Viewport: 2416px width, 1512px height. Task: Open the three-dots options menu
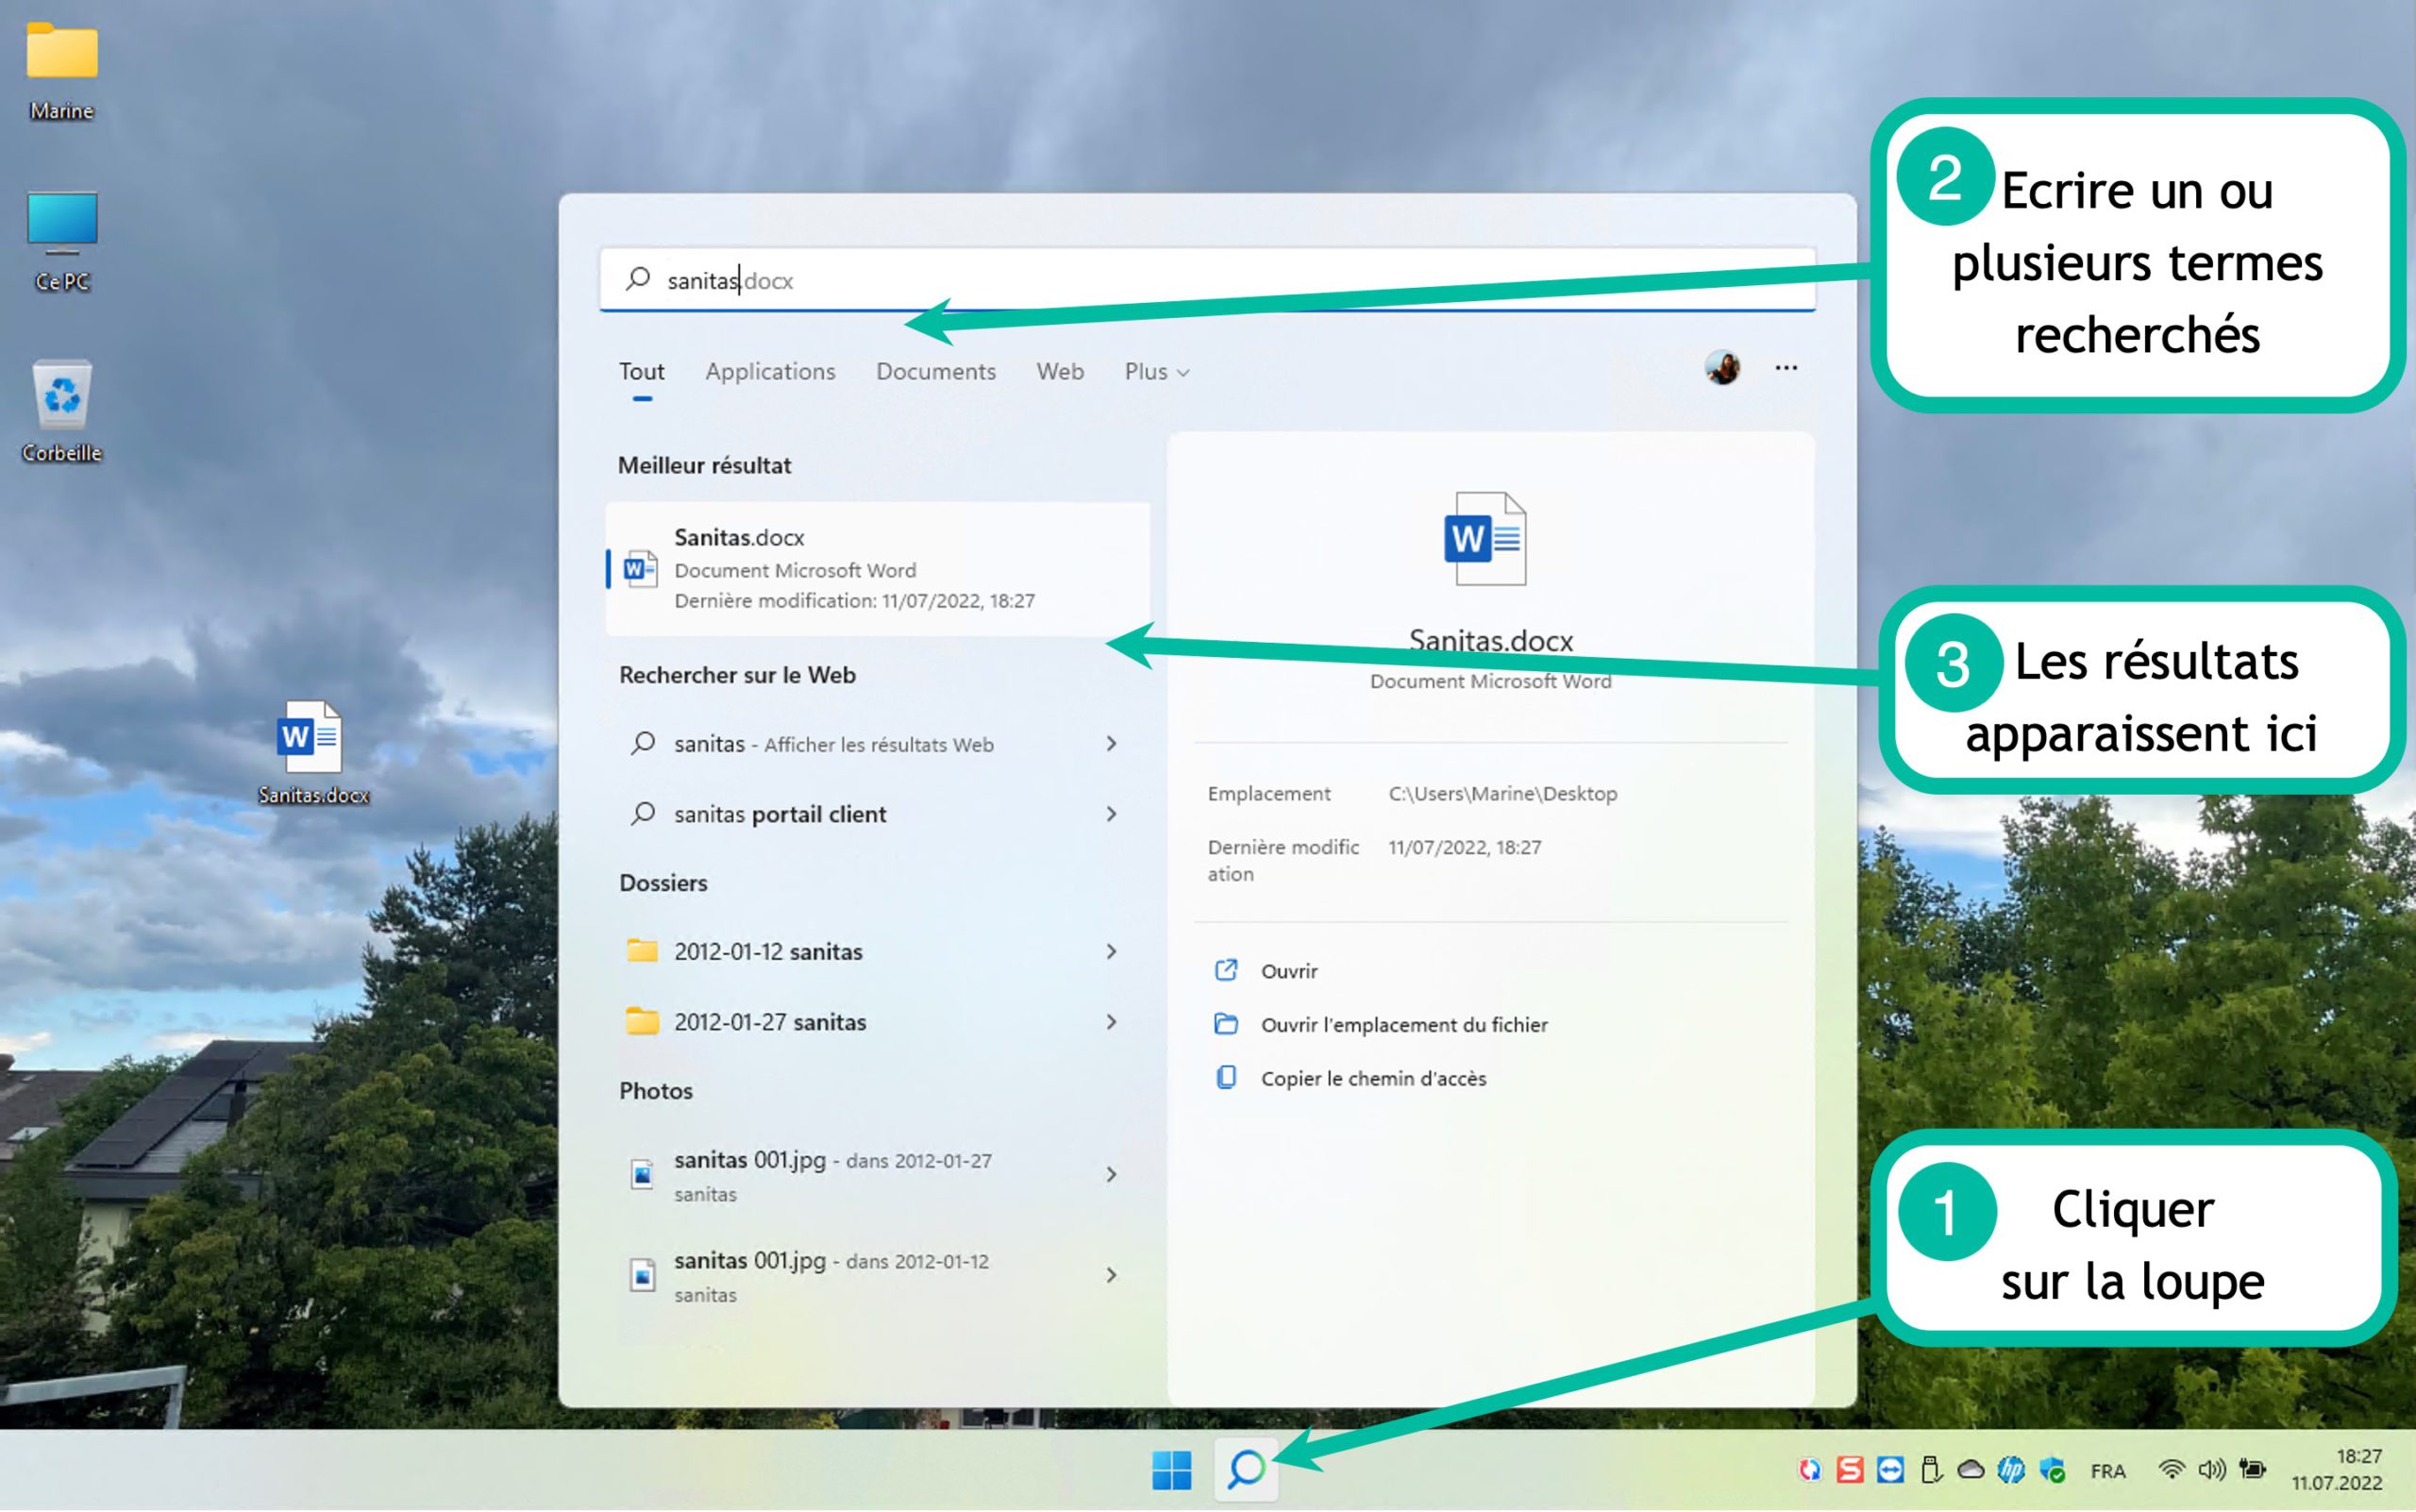(1786, 369)
